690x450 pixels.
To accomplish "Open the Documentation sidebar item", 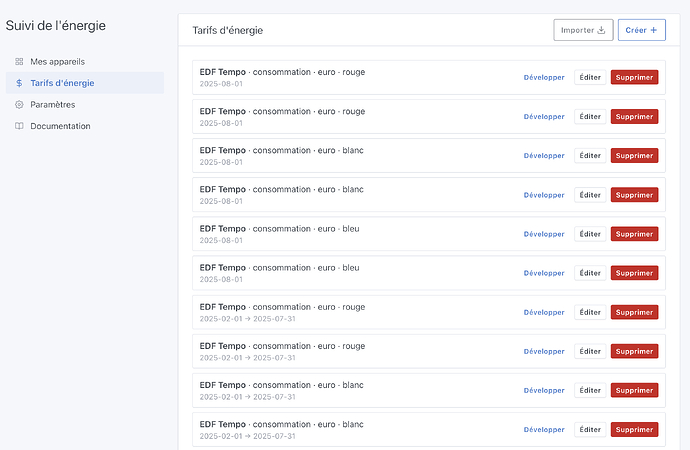I will tap(60, 126).
